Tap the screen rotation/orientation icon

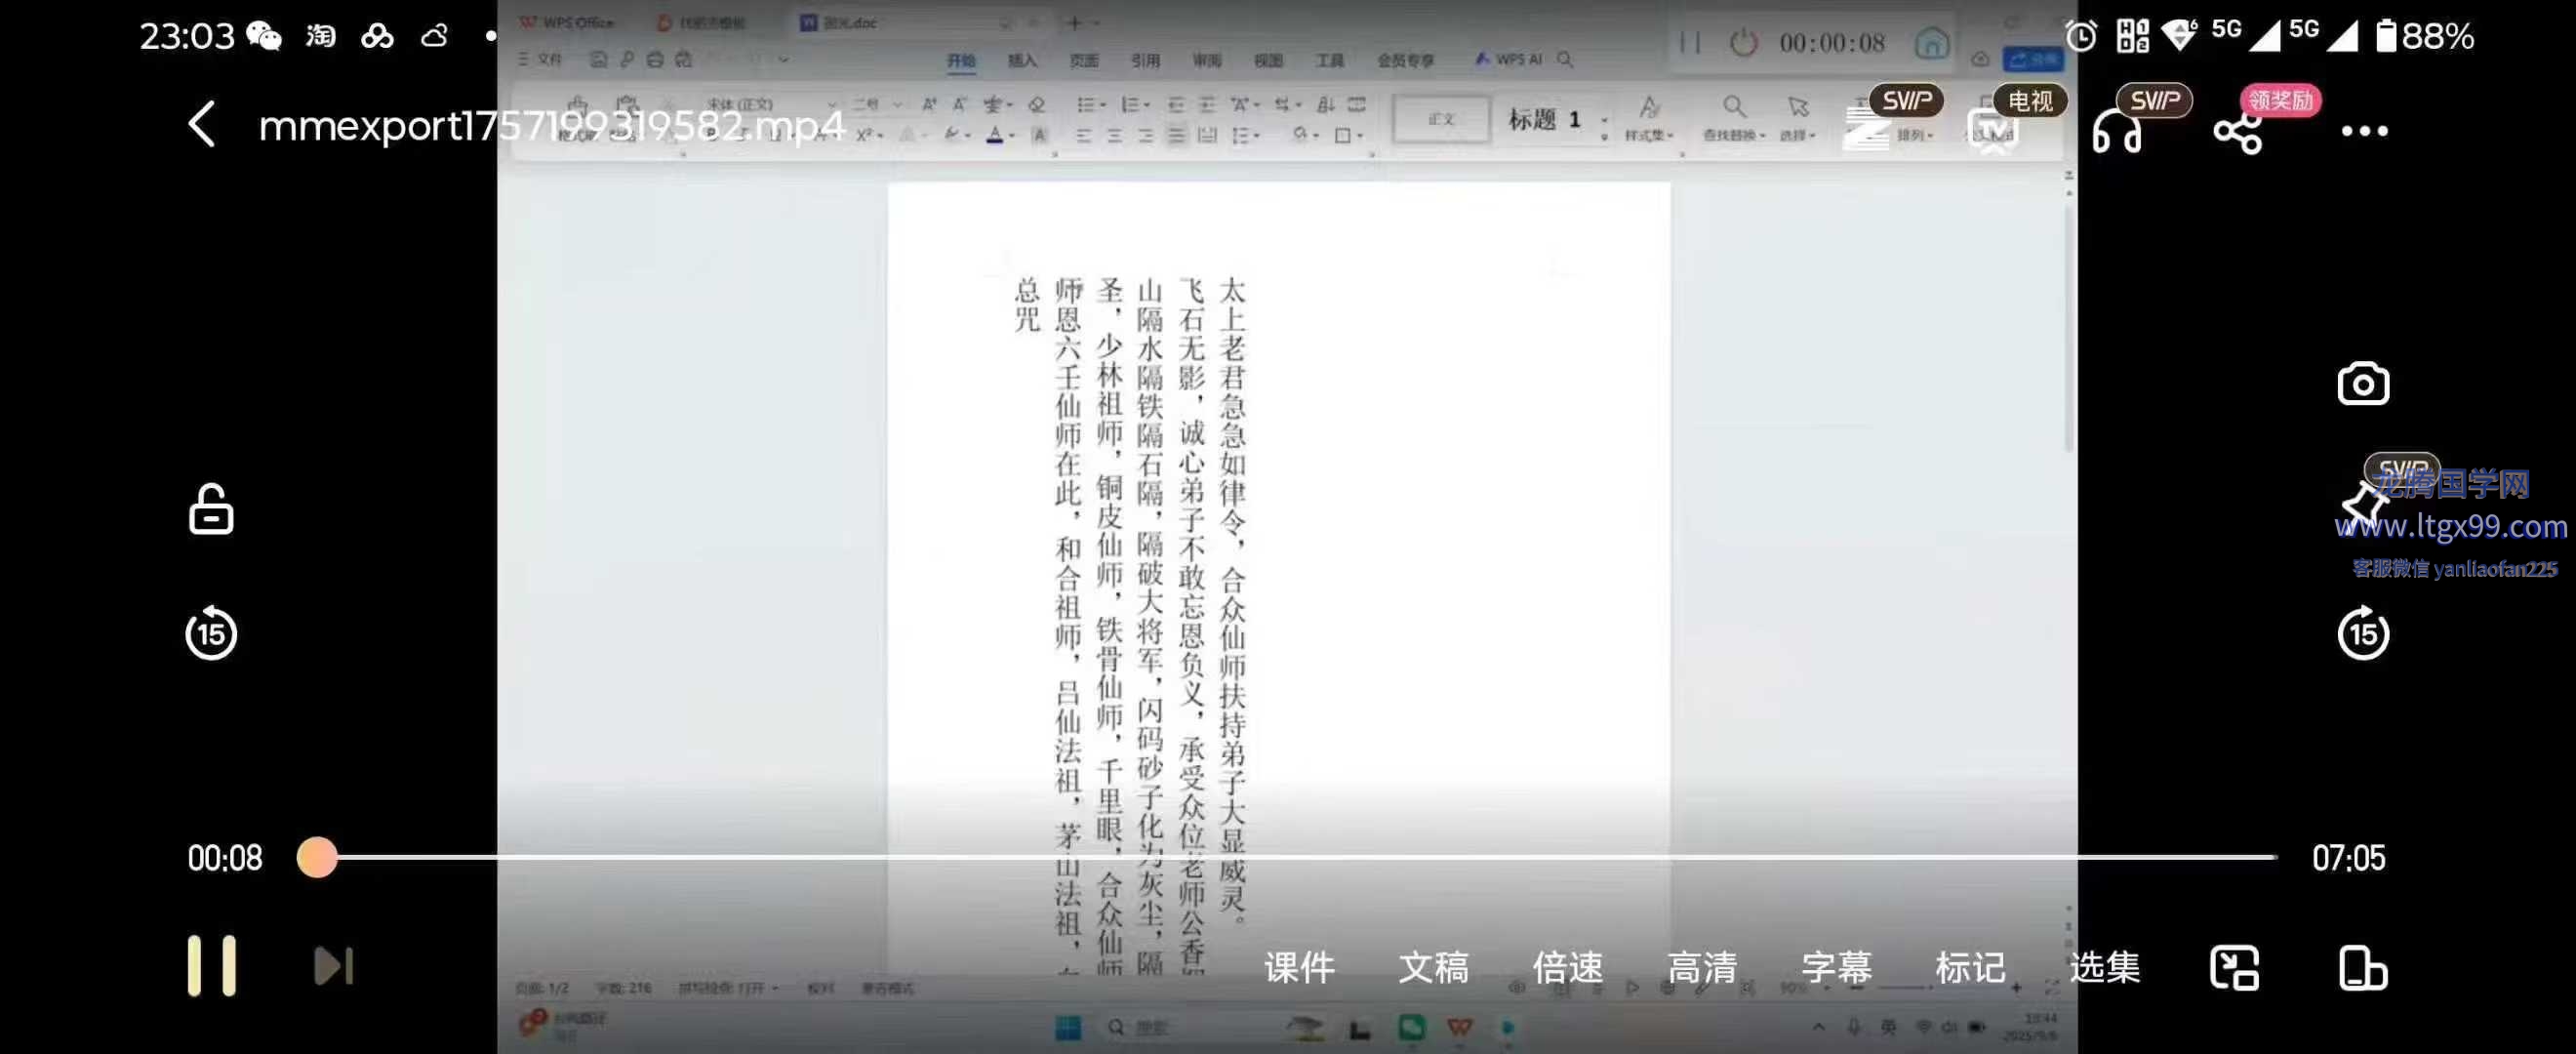pyautogui.click(x=2363, y=967)
